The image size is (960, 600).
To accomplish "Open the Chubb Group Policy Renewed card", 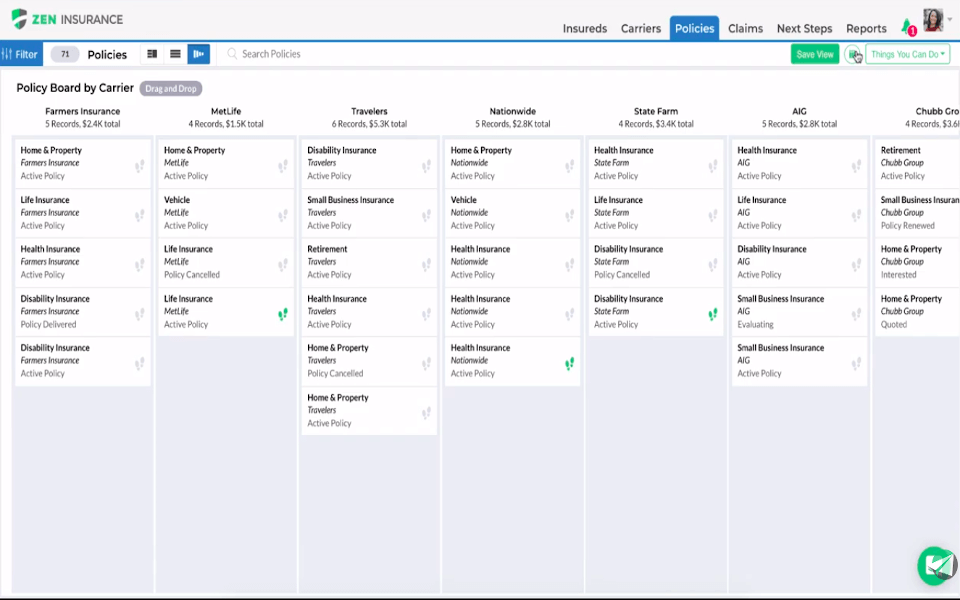I will 917,212.
